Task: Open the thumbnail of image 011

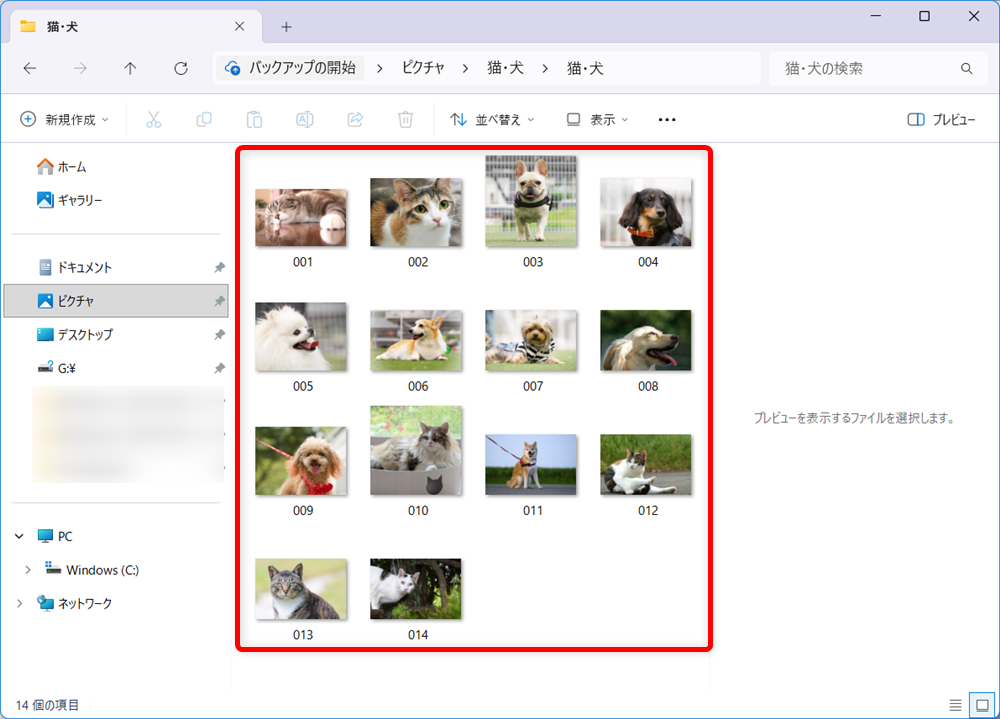Action: coord(530,464)
